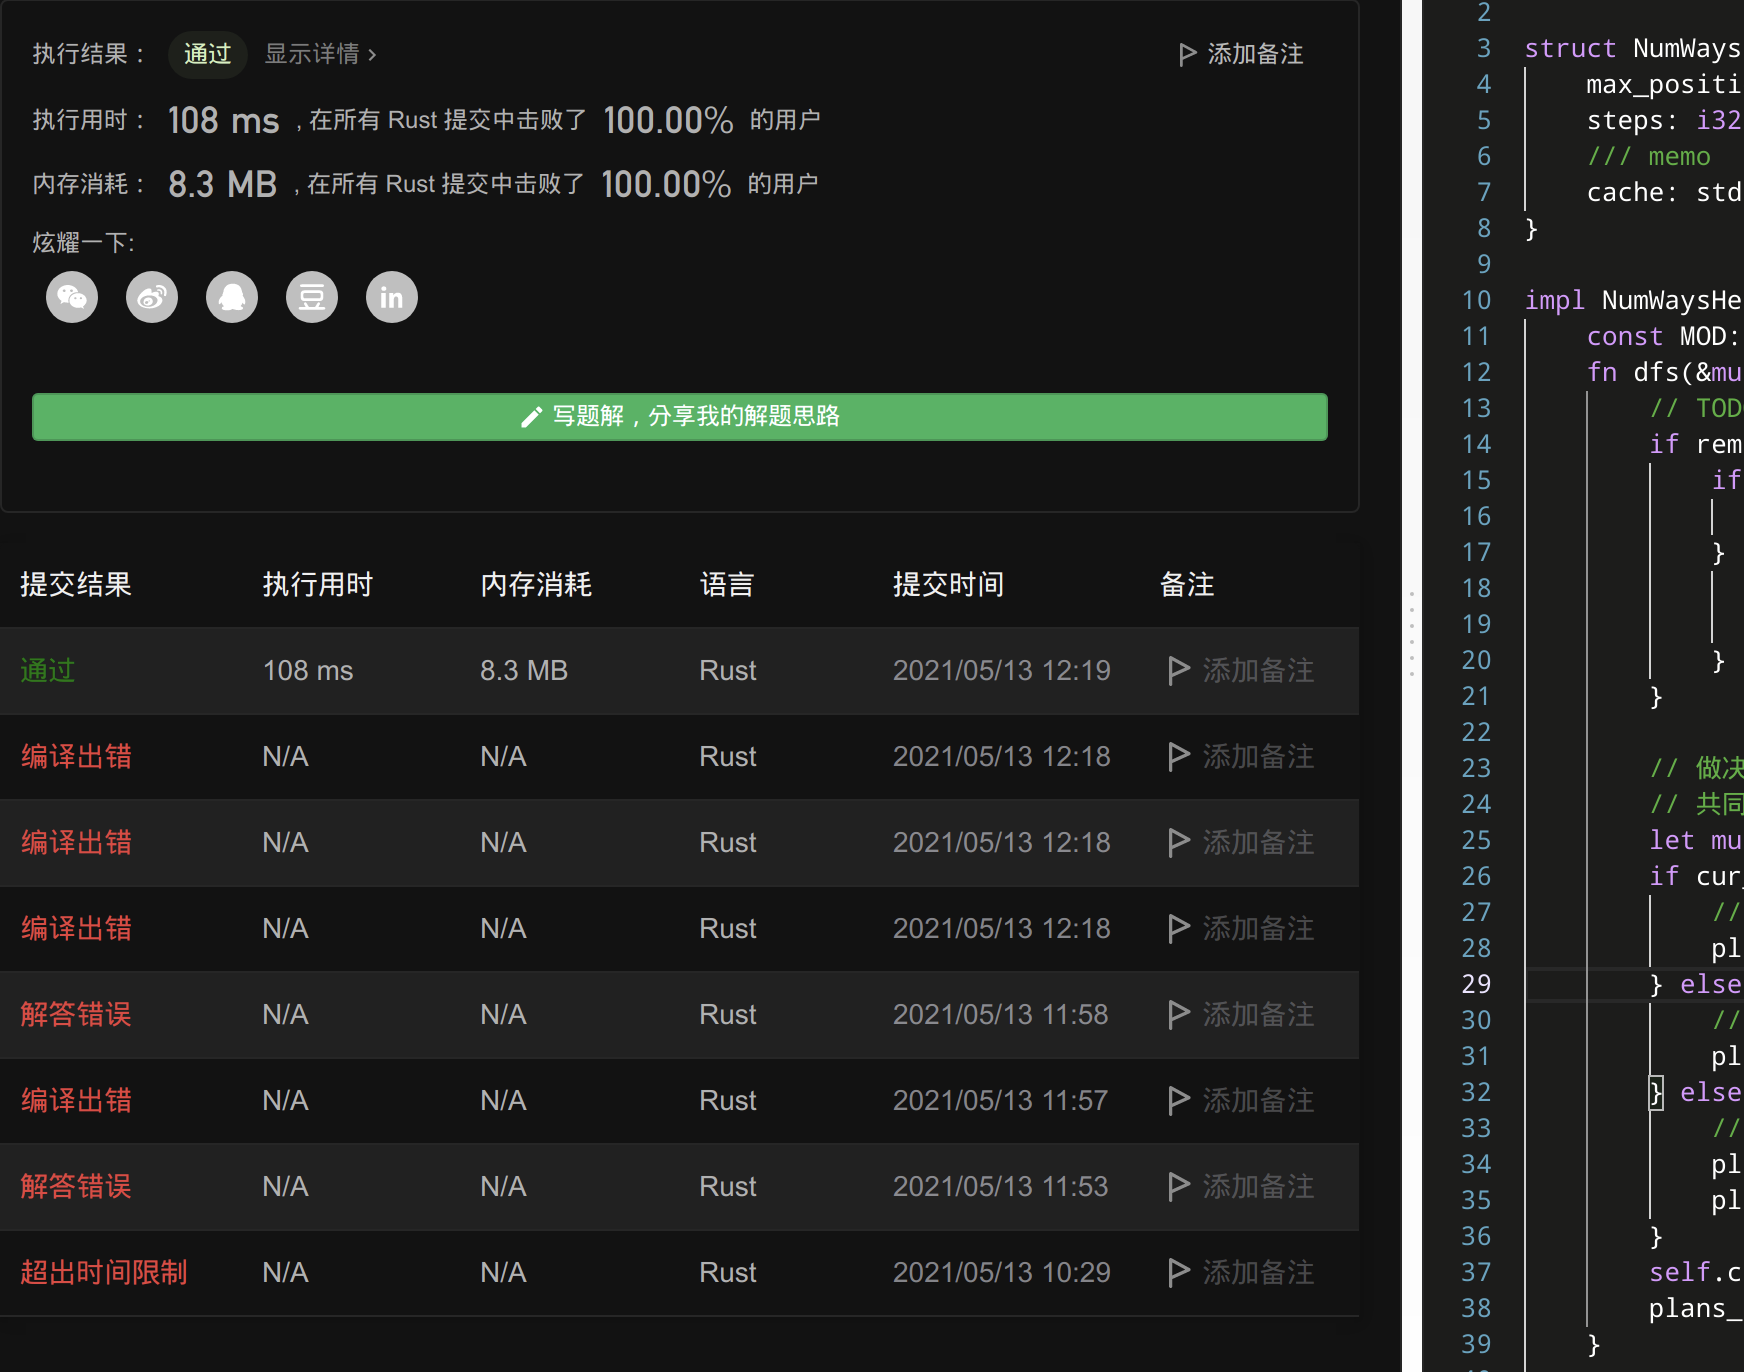Image resolution: width=1744 pixels, height=1372 pixels.
Task: Share result via Douban icon
Action: pos(312,297)
